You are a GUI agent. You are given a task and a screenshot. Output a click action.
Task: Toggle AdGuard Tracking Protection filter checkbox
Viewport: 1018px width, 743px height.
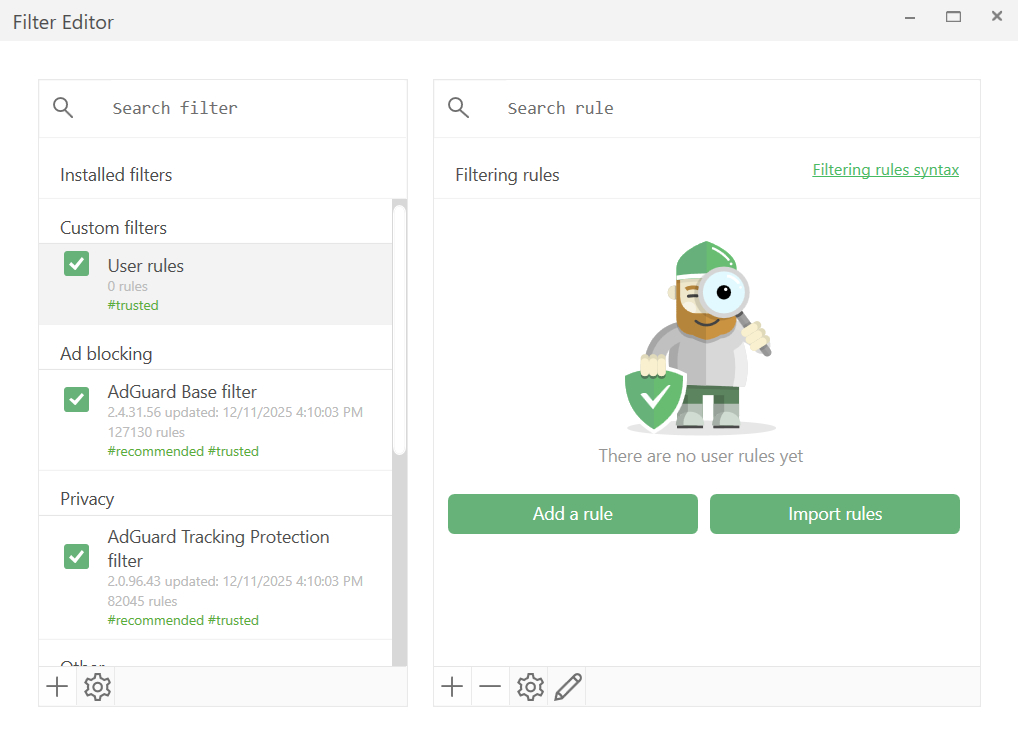click(x=77, y=556)
